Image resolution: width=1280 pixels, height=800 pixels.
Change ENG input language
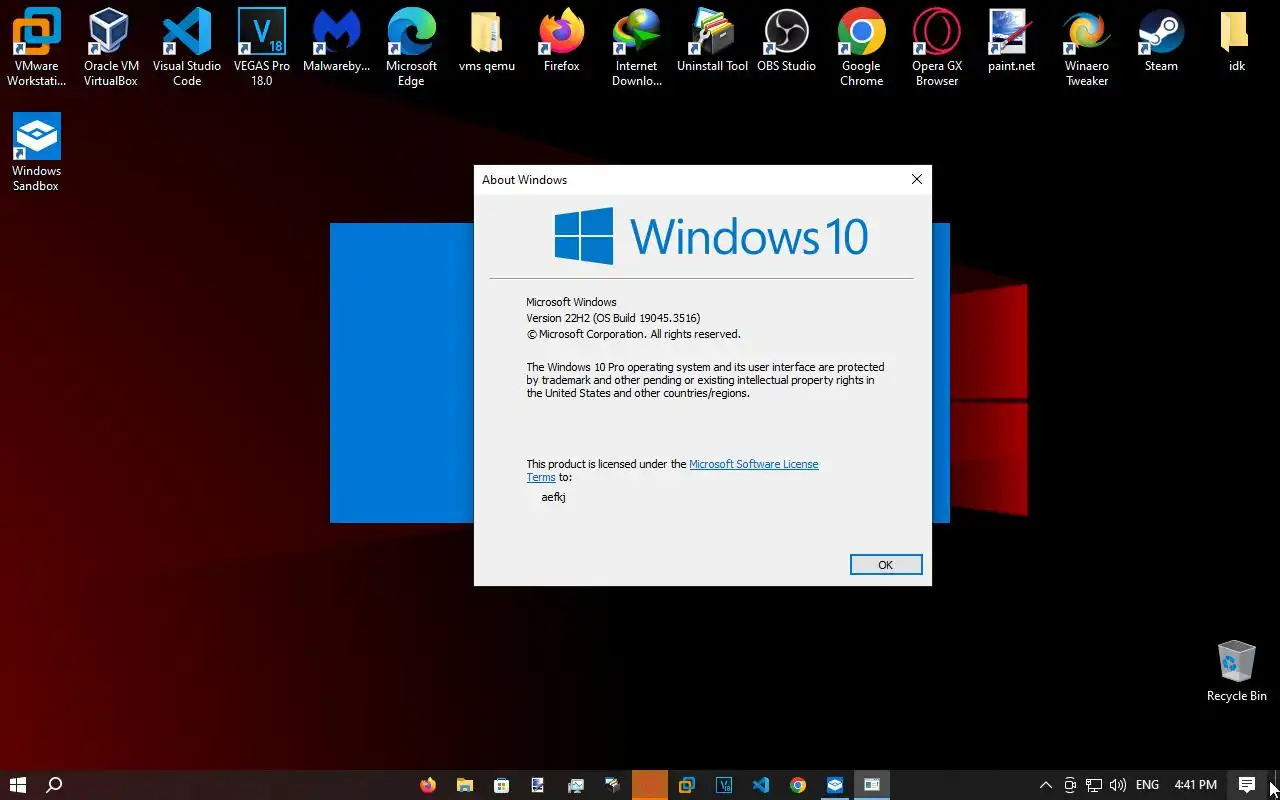1147,785
